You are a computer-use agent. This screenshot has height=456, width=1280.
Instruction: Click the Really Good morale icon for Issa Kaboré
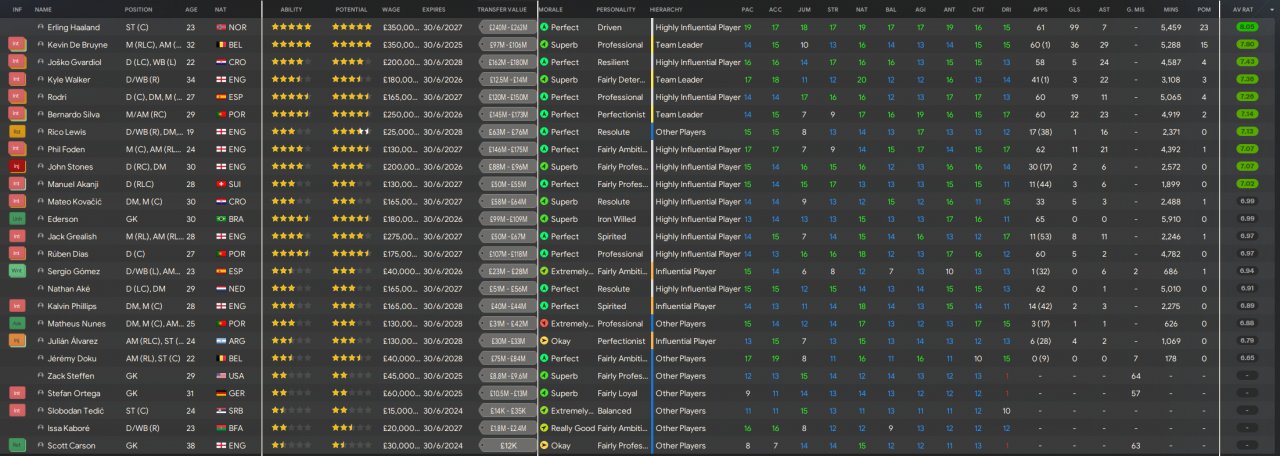point(544,428)
